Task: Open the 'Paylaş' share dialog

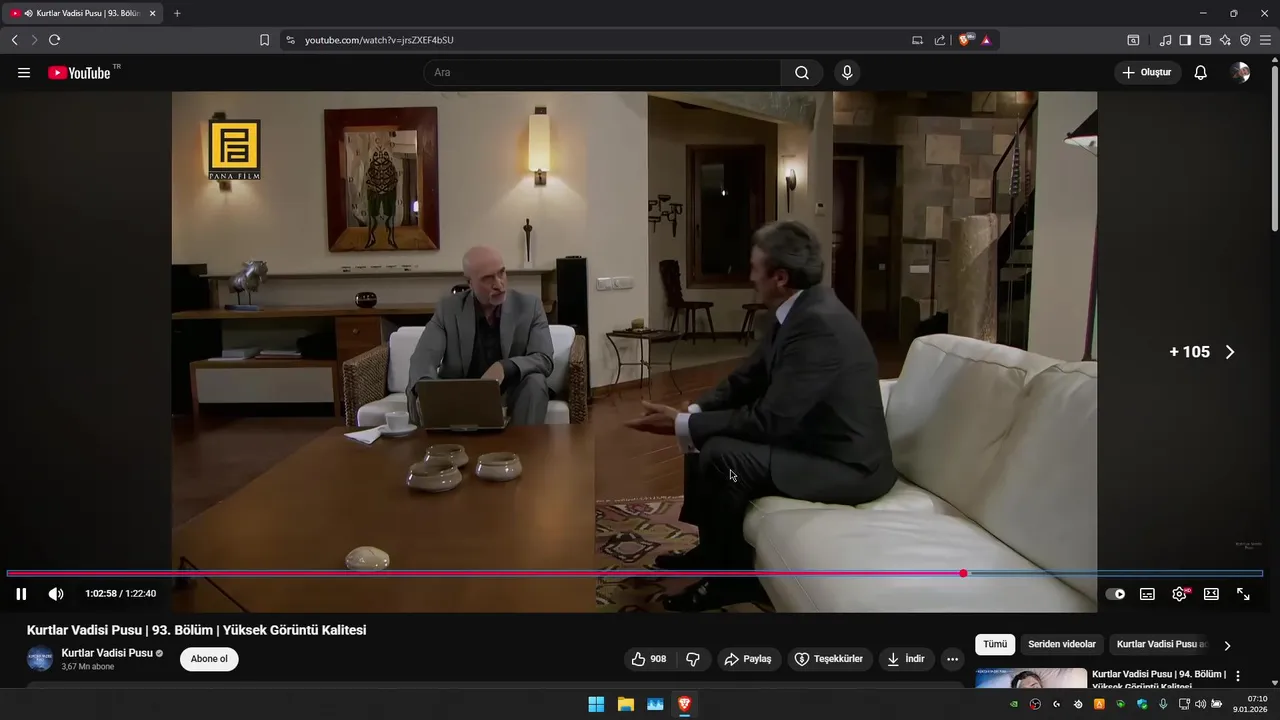Action: [748, 659]
